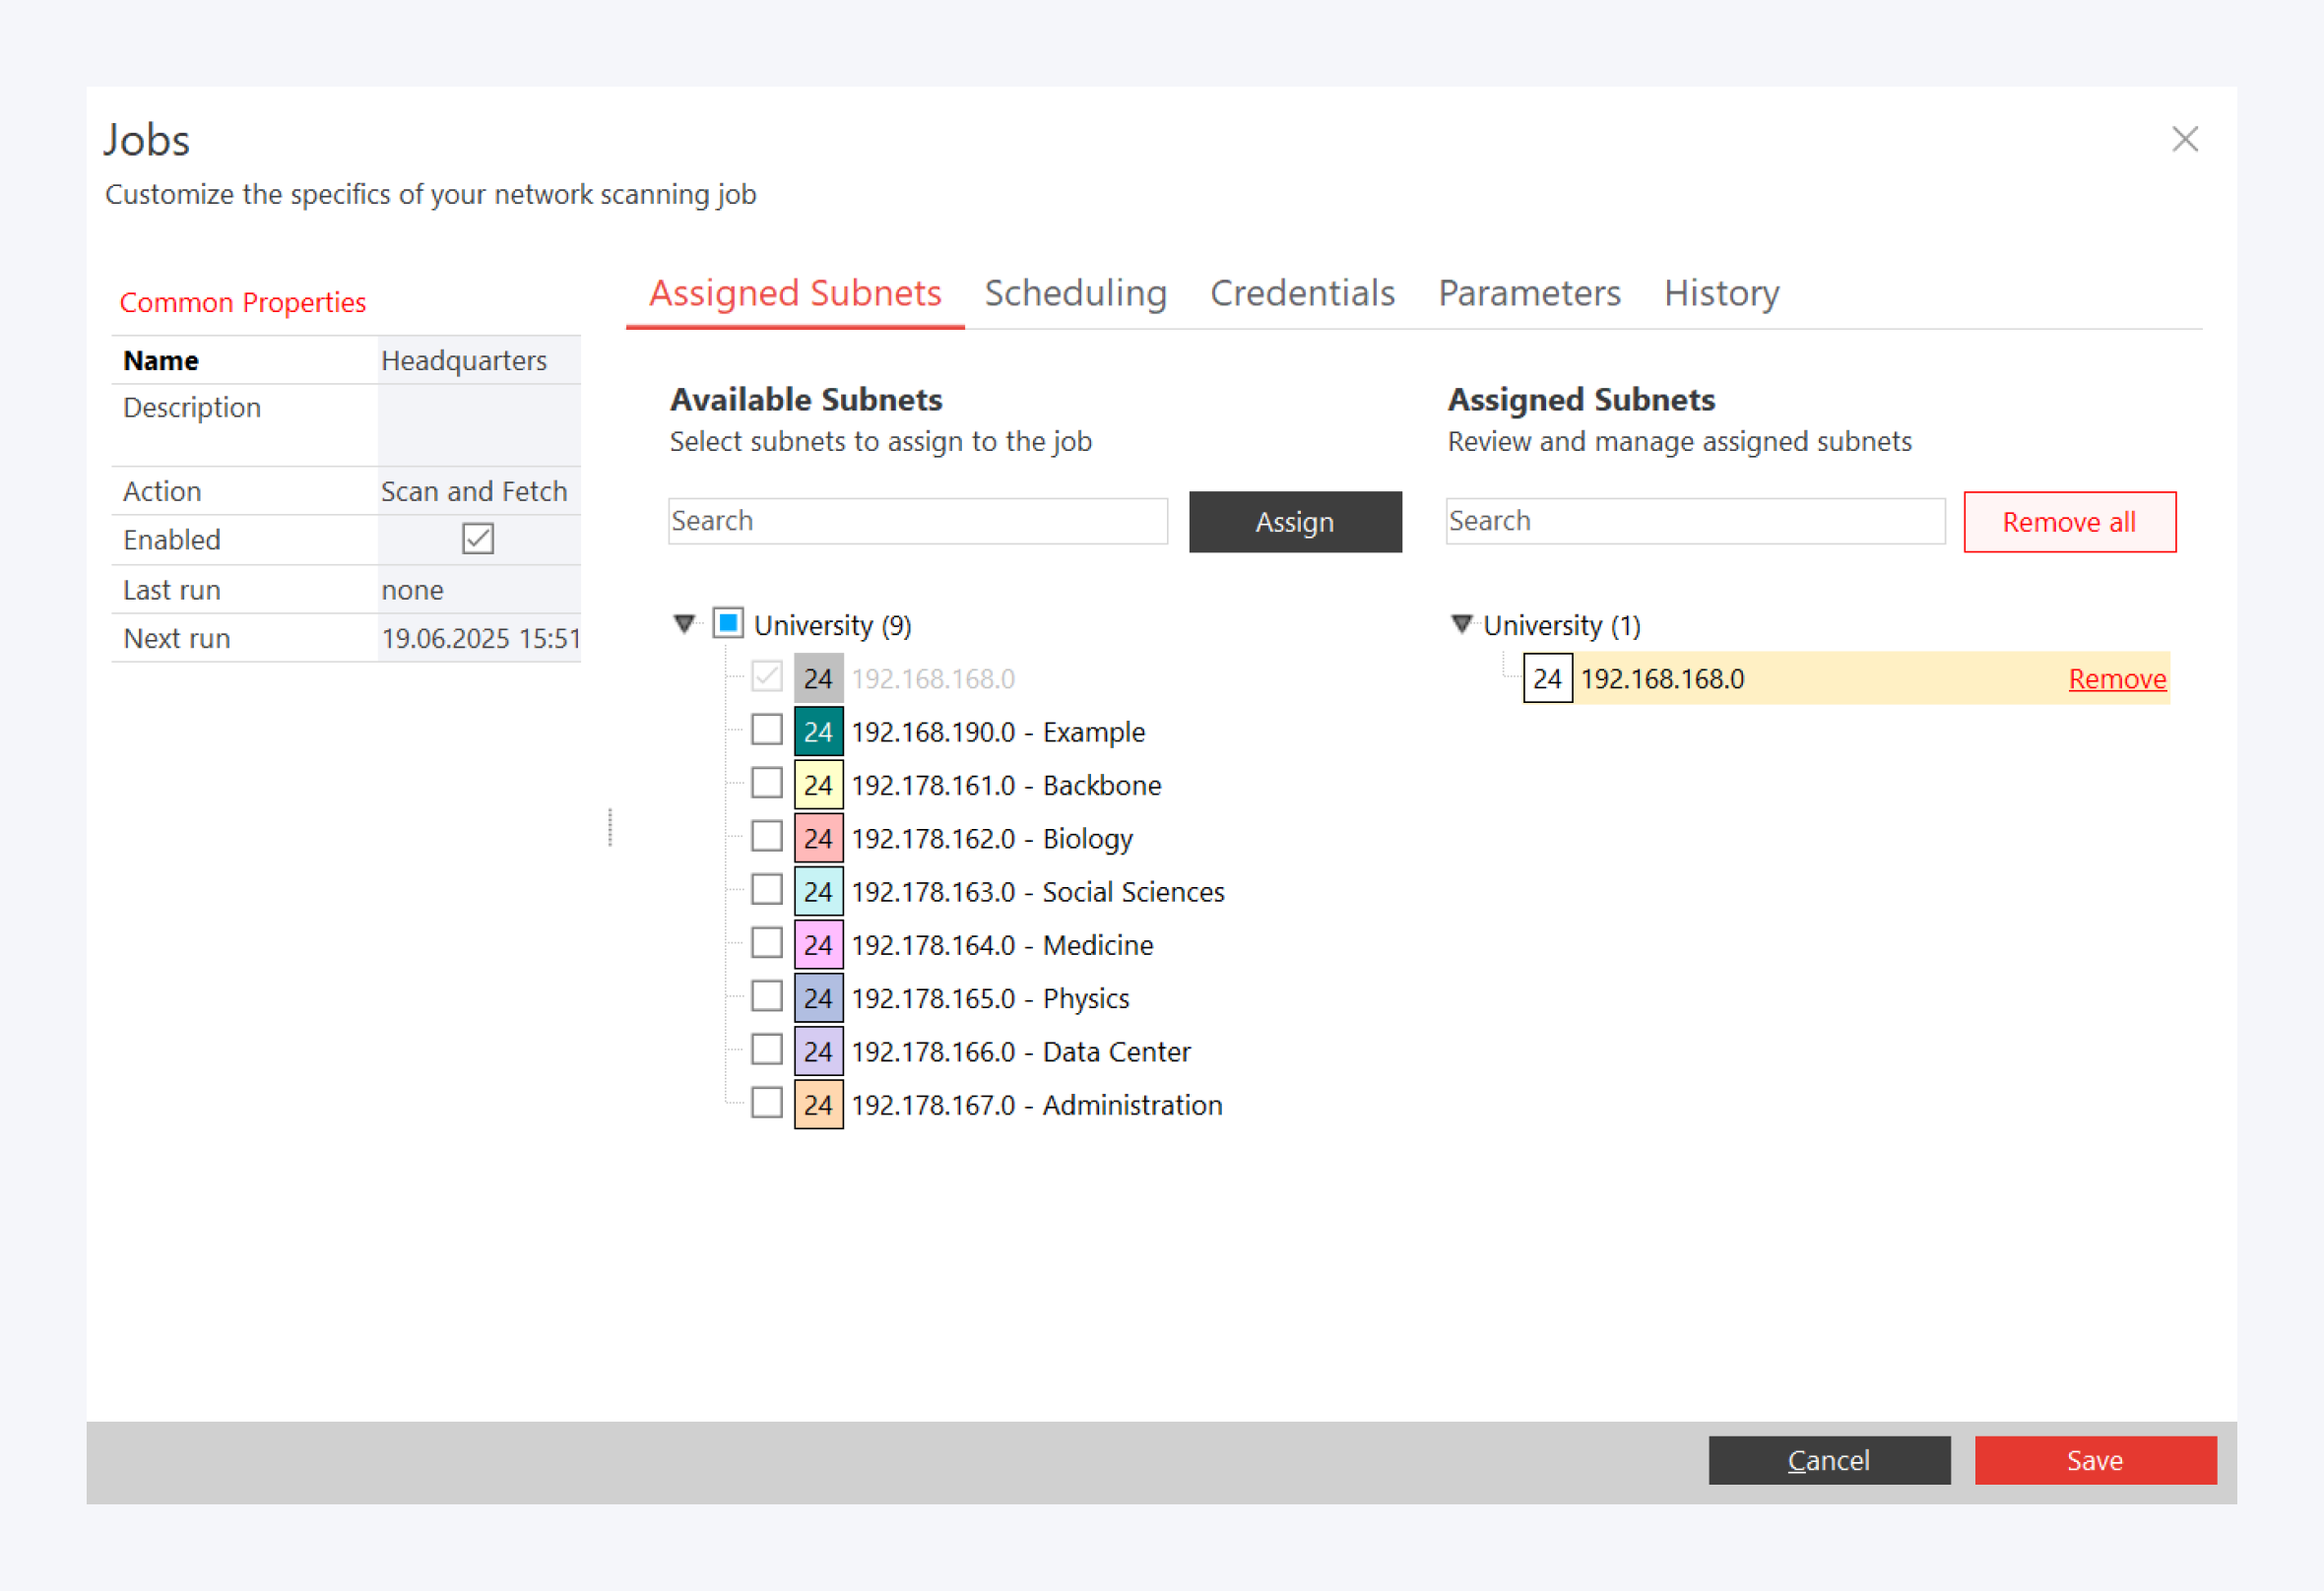Screen dimensions: 2324x1591
Task: Check the 192.168.190.0 - Example checkbox
Action: 767,730
